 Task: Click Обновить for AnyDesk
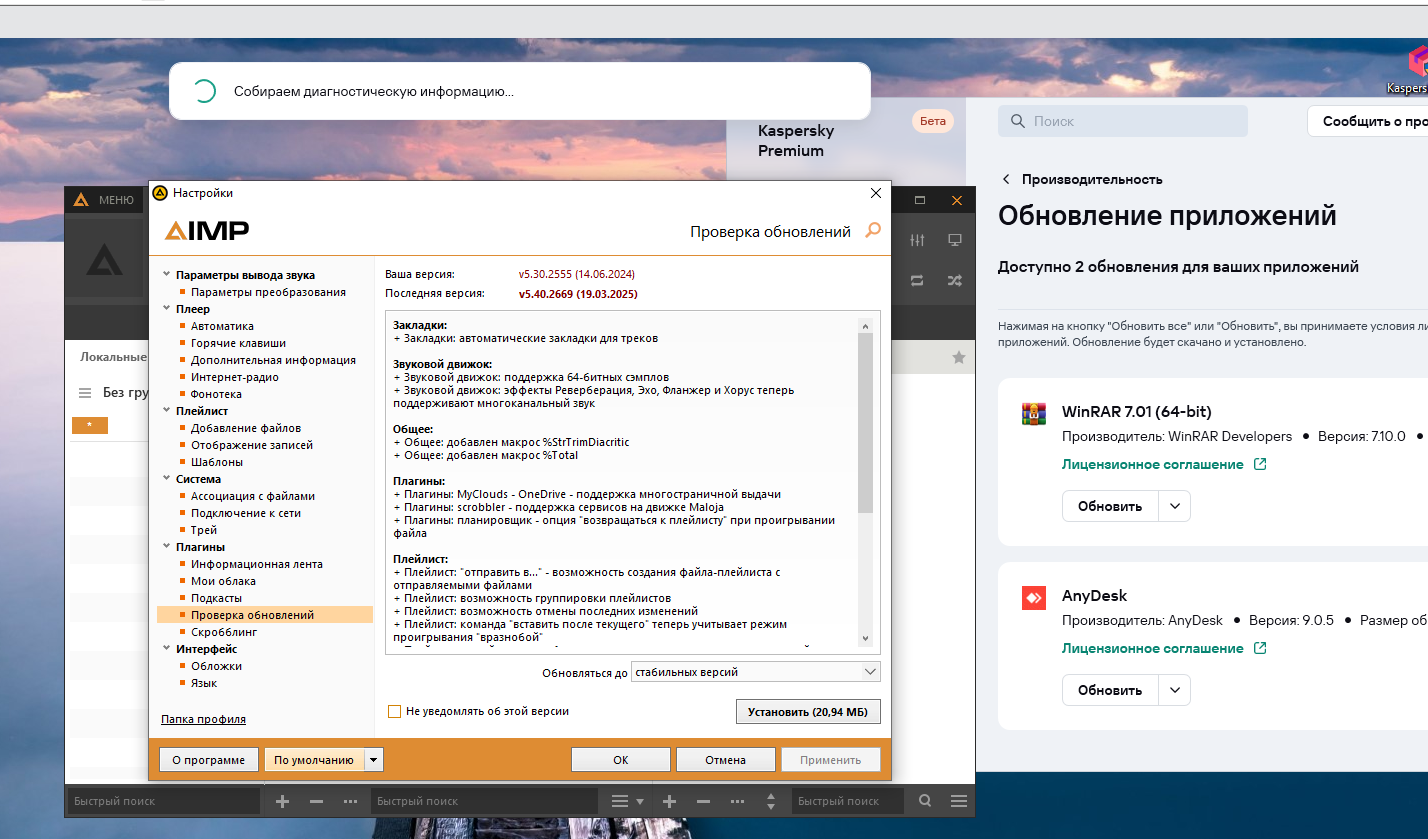point(1110,690)
